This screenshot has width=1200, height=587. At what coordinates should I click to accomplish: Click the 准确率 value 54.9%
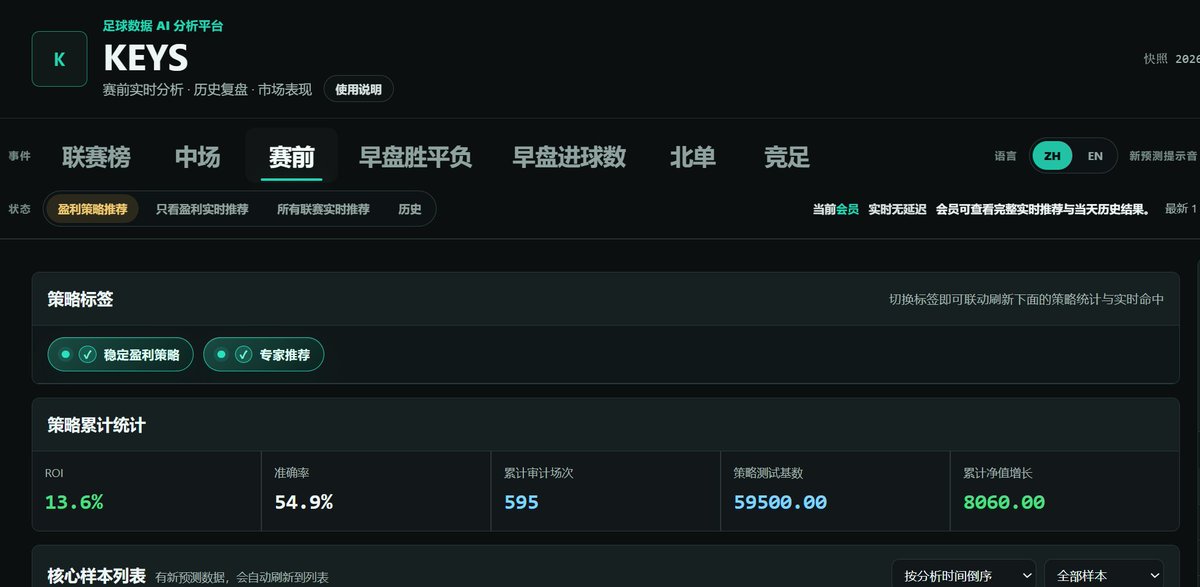(x=303, y=502)
